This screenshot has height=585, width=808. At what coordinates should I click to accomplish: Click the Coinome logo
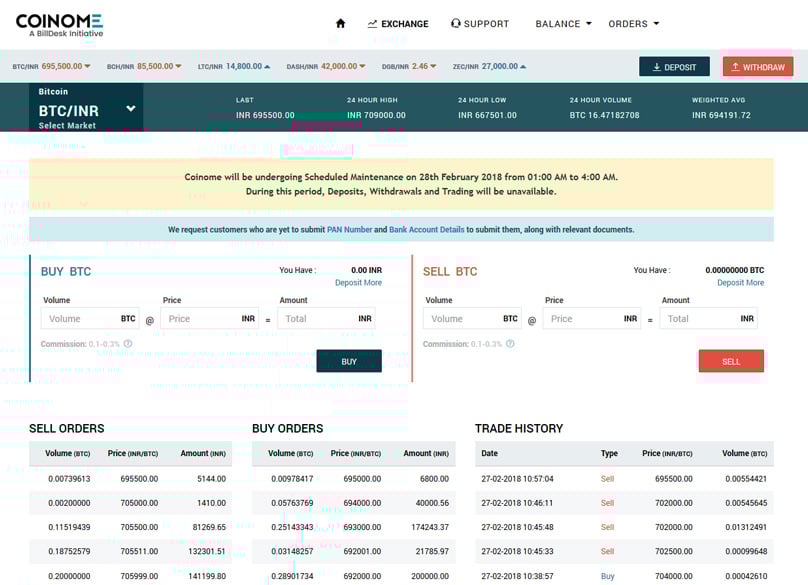[x=60, y=25]
